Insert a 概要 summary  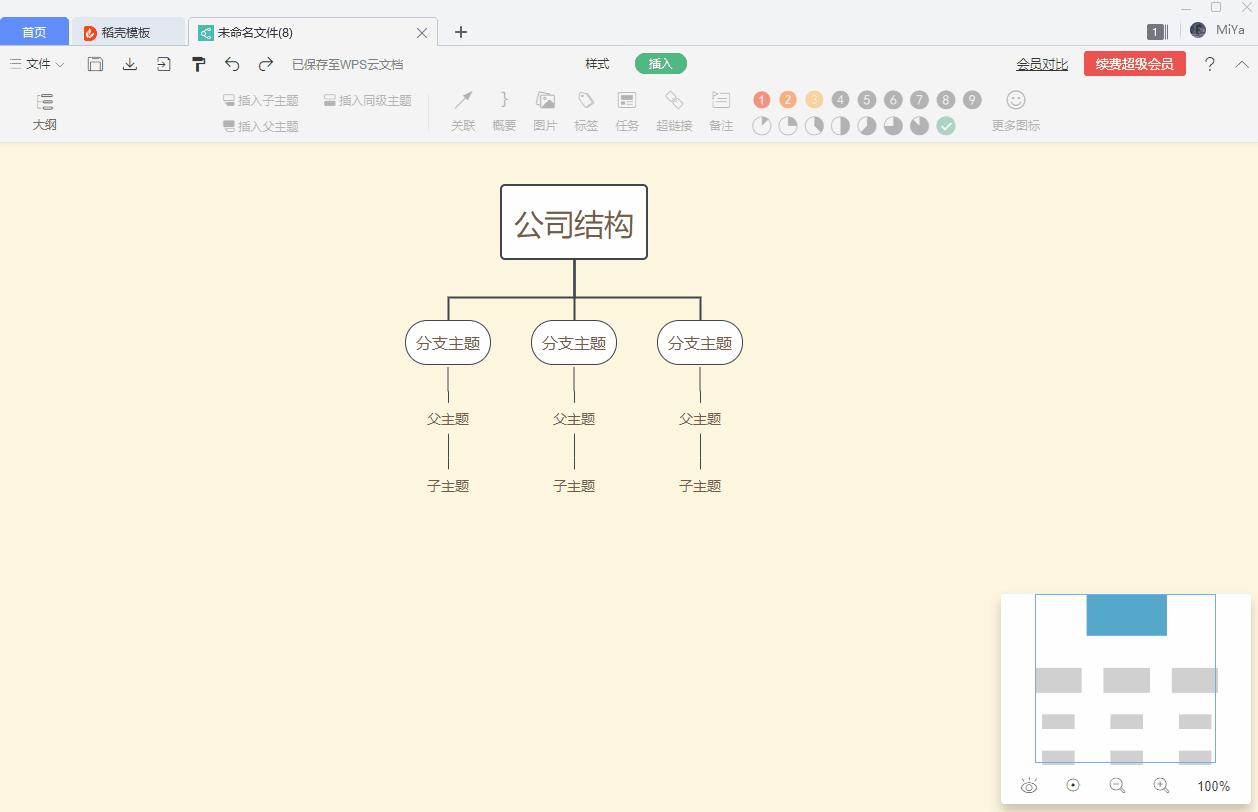(503, 110)
